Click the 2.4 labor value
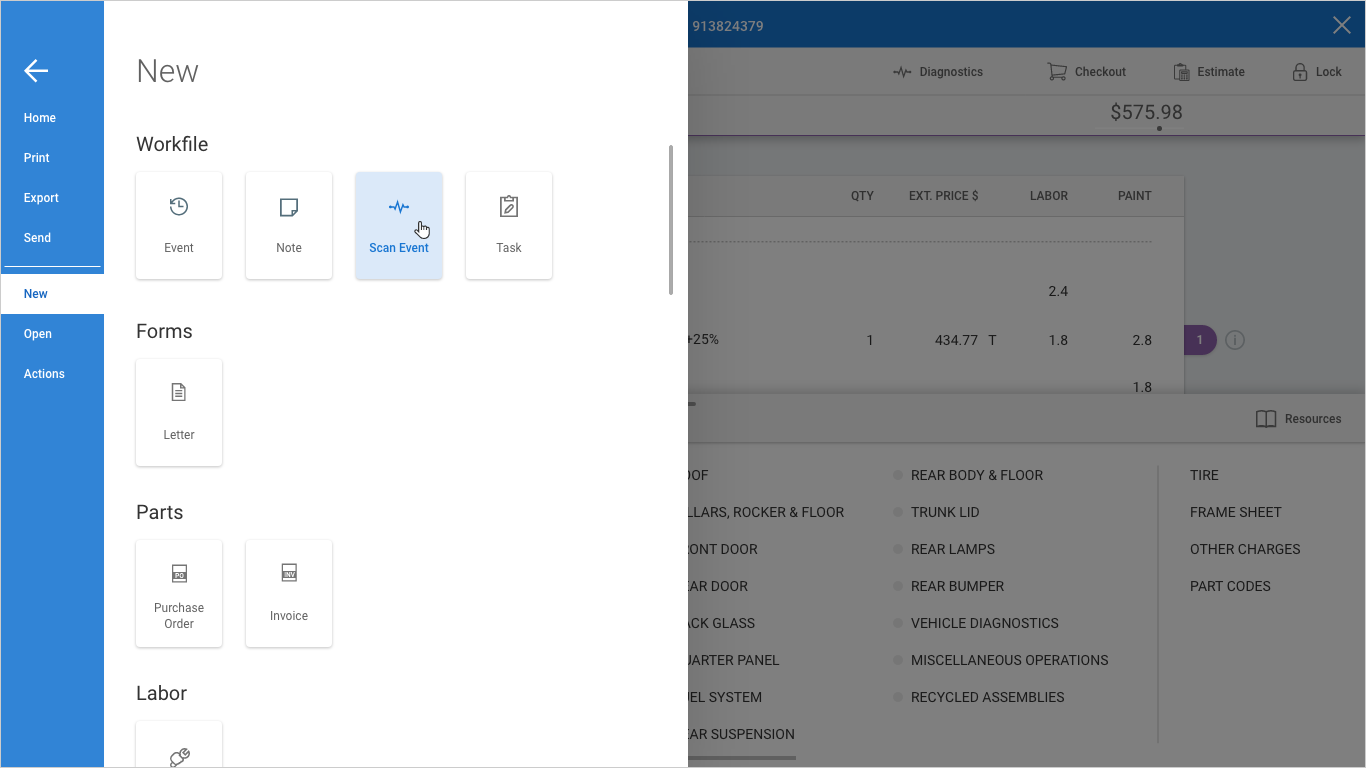 (x=1058, y=291)
